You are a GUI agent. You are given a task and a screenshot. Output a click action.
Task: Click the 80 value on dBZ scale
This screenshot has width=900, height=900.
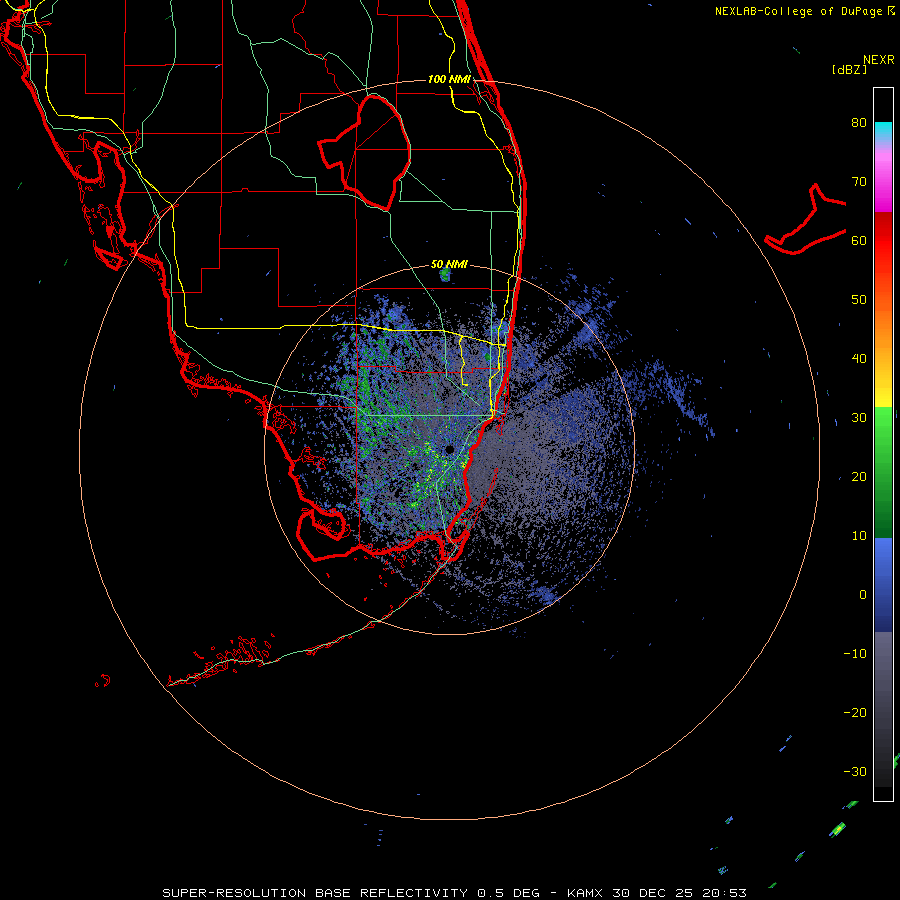coord(859,123)
